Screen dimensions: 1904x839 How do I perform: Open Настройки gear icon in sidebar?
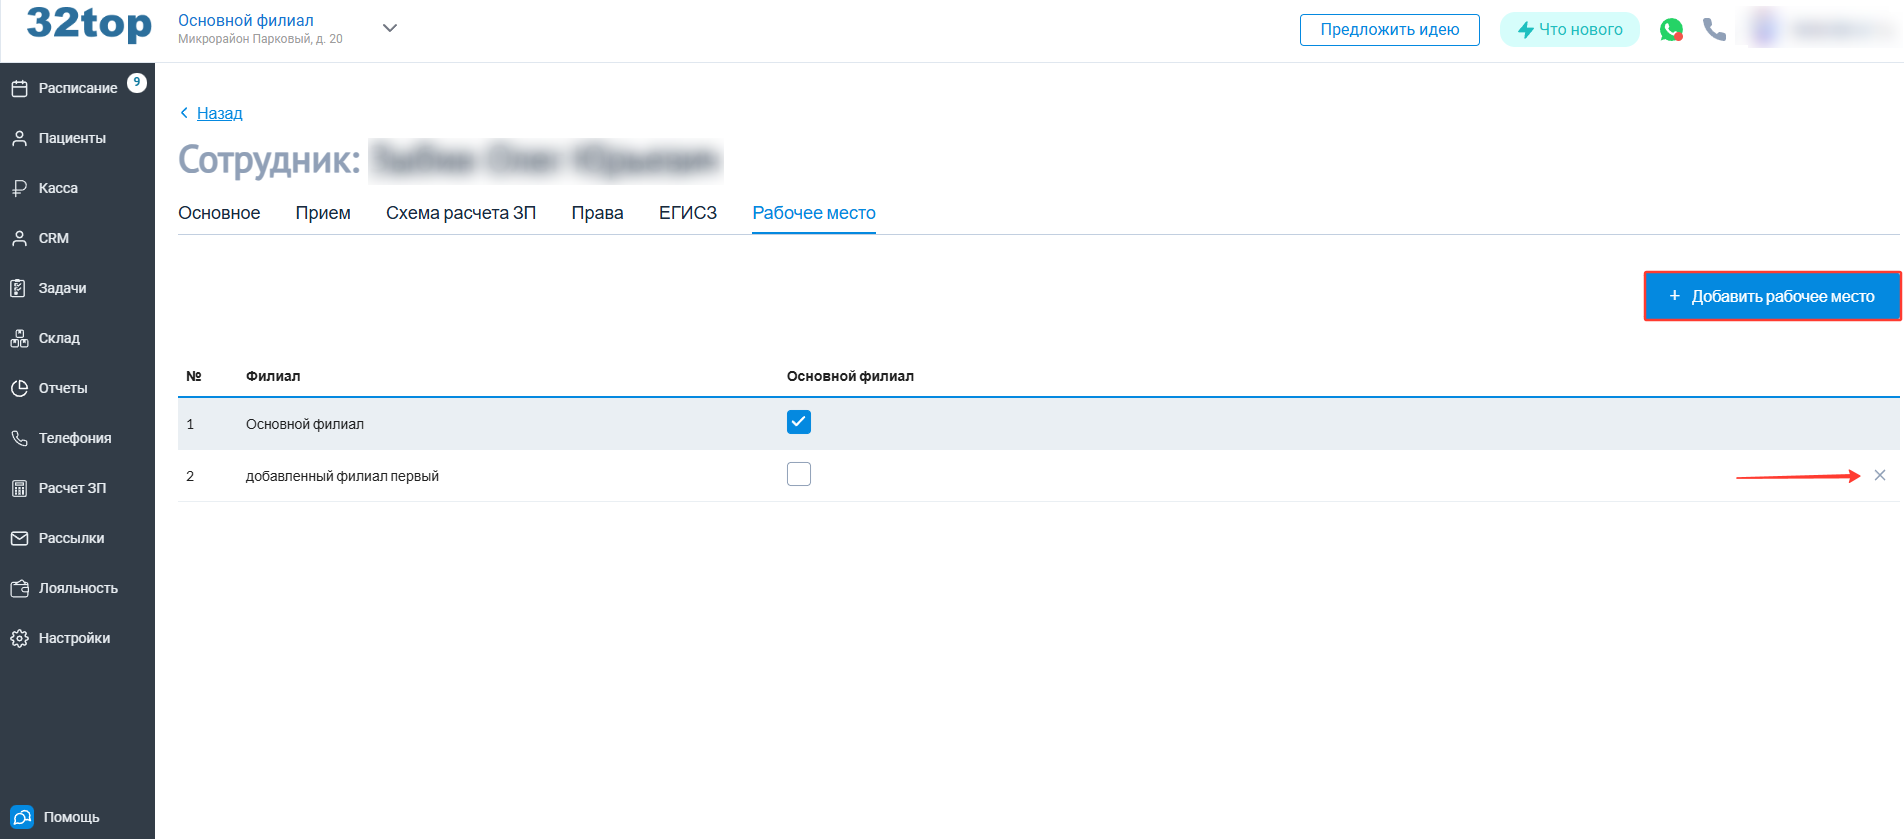coord(19,638)
